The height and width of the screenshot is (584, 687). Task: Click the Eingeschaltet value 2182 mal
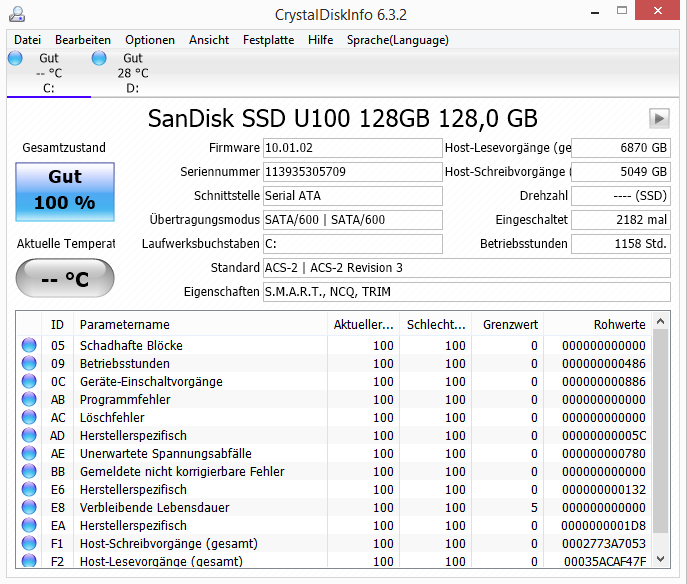coord(621,219)
